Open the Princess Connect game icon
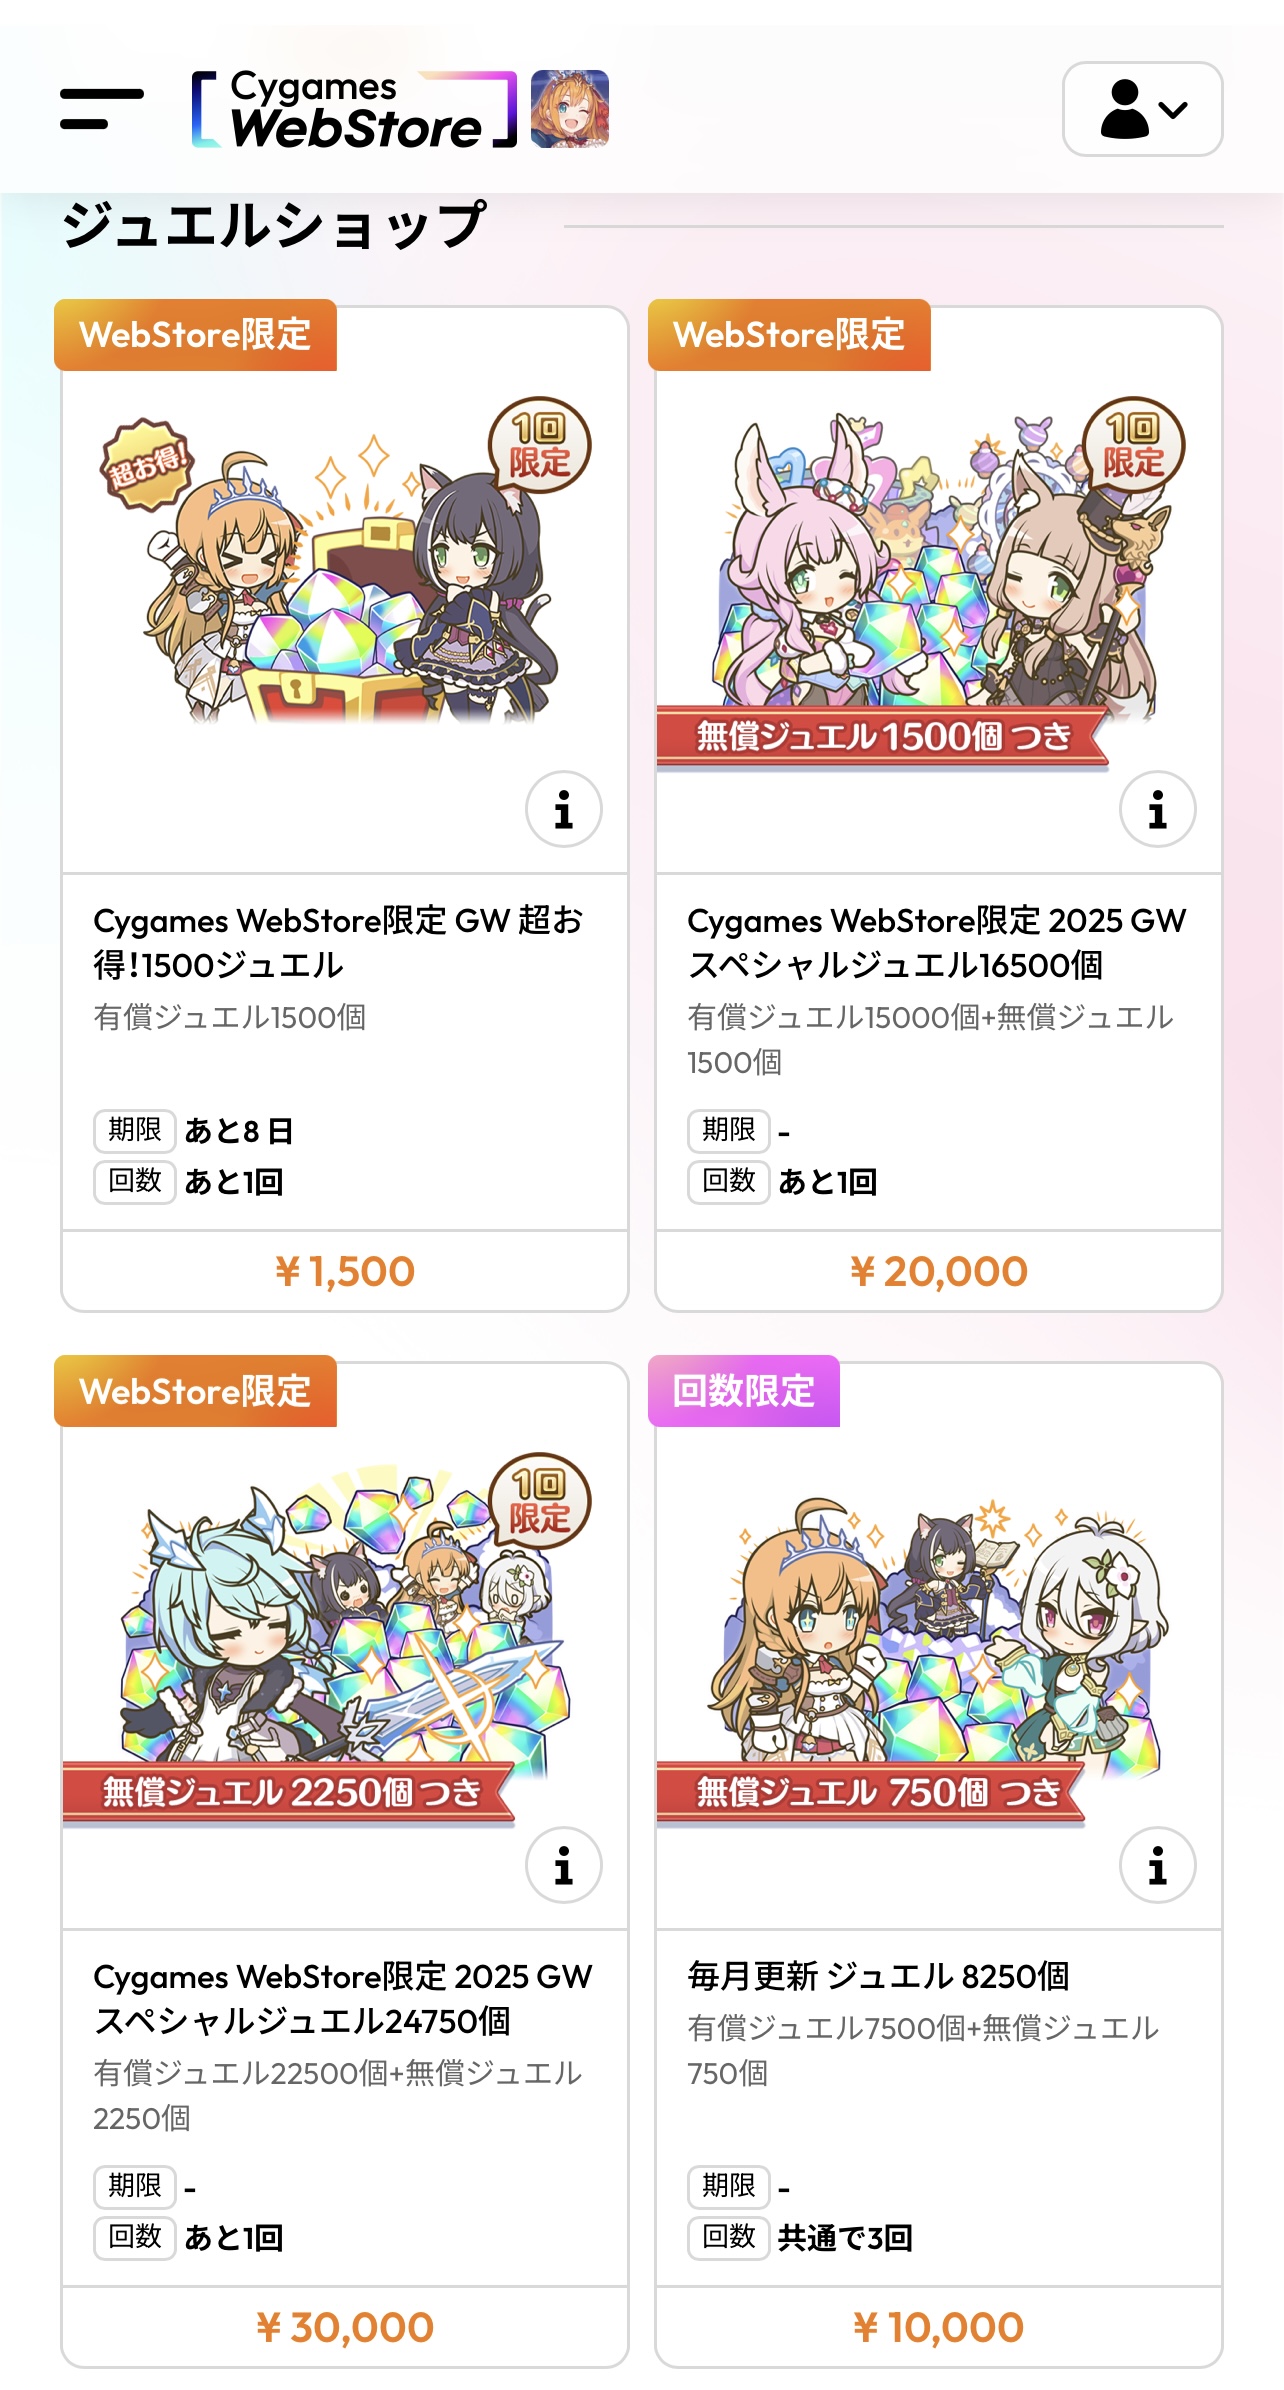Viewport: 1284px width, 2390px height. coord(569,109)
